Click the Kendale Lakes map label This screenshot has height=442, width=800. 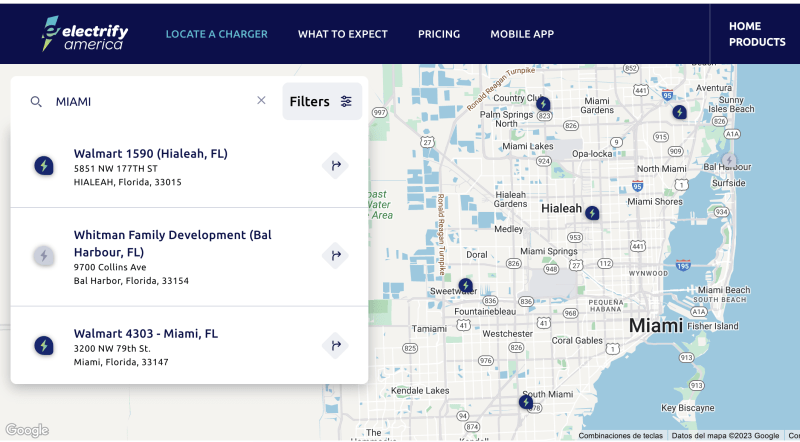point(420,390)
